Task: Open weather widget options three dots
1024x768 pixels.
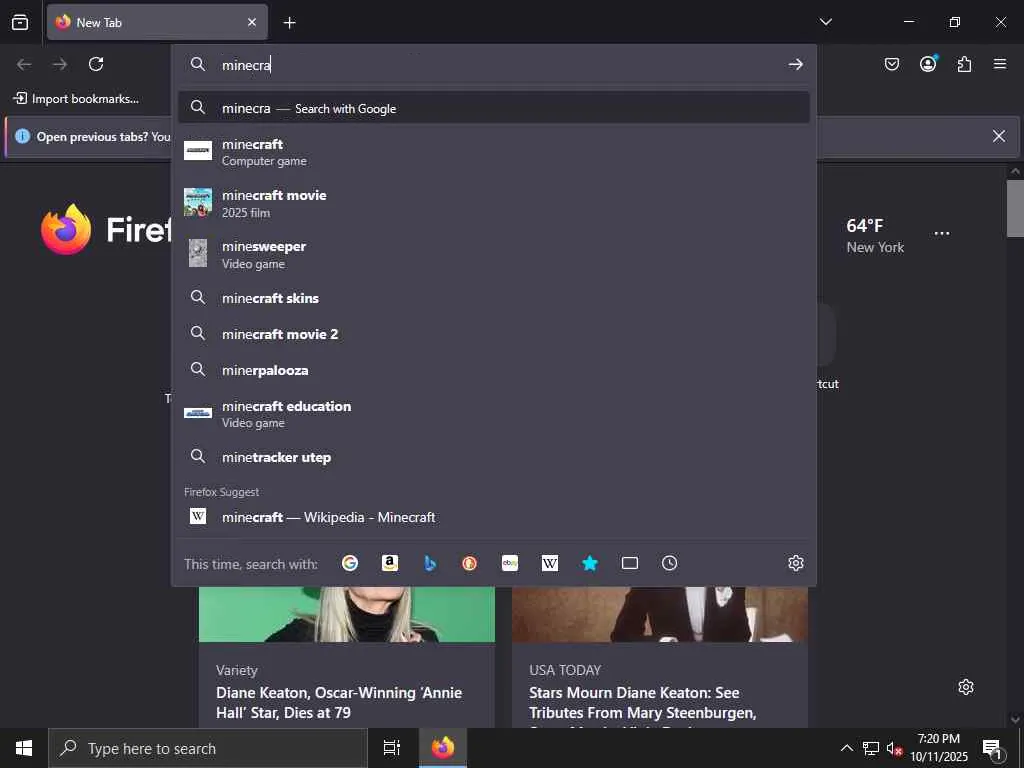Action: click(942, 233)
